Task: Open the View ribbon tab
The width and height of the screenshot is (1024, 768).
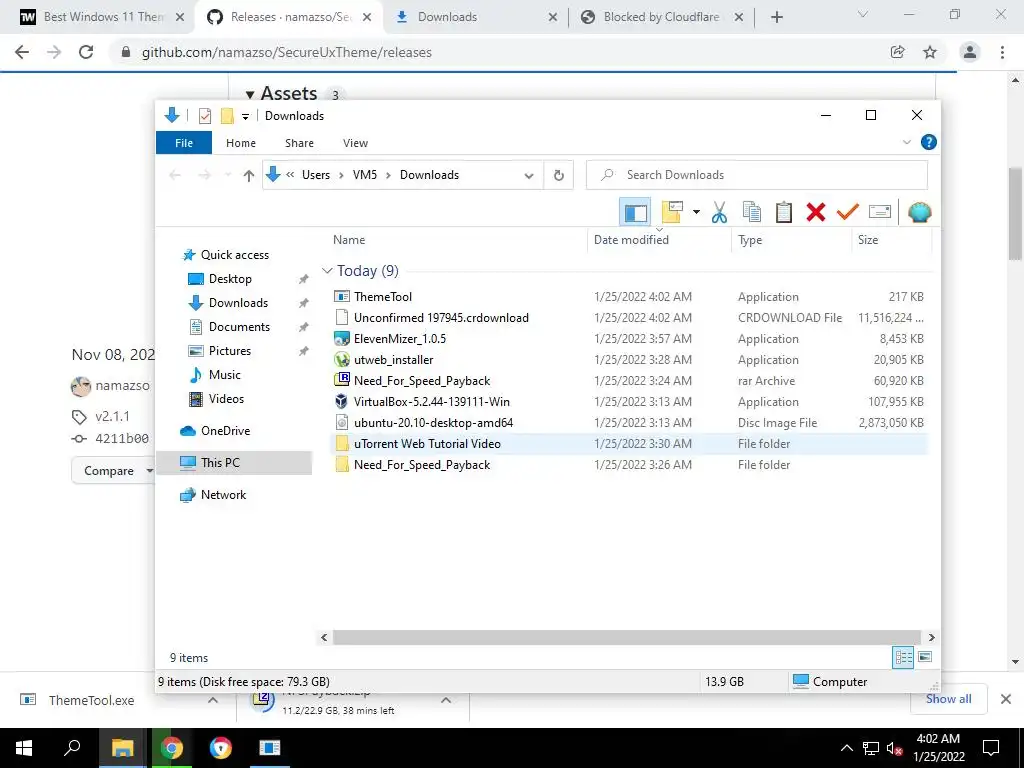Action: tap(355, 143)
